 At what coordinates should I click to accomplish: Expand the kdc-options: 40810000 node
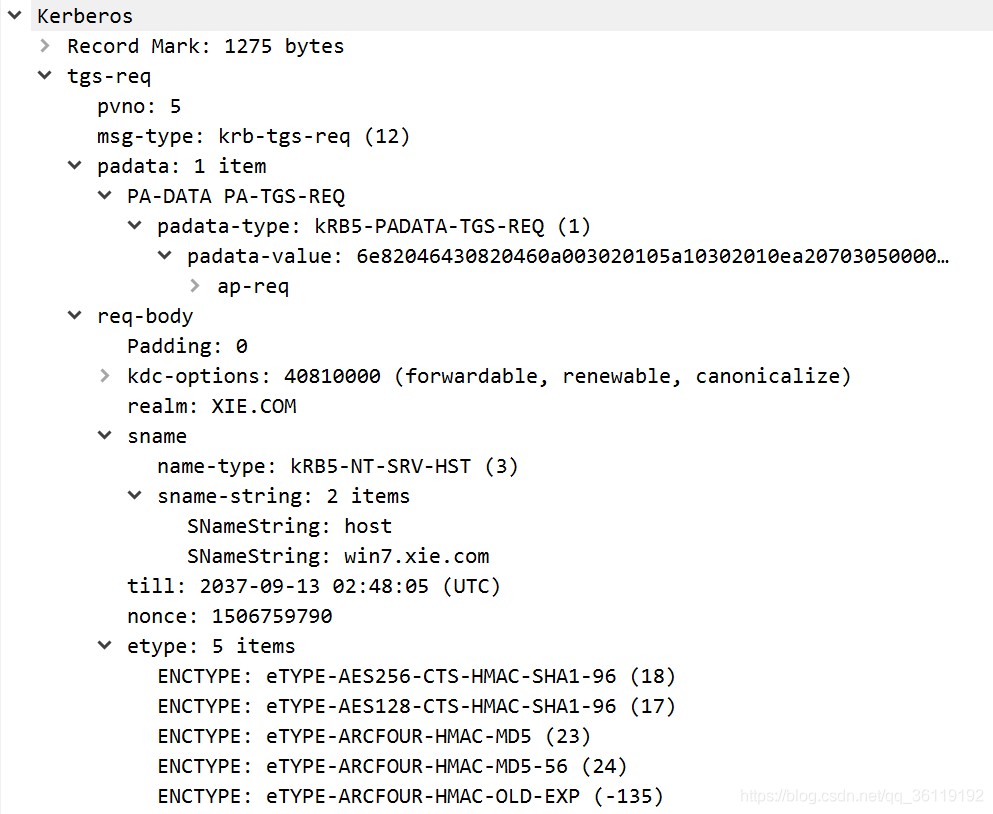[x=104, y=376]
